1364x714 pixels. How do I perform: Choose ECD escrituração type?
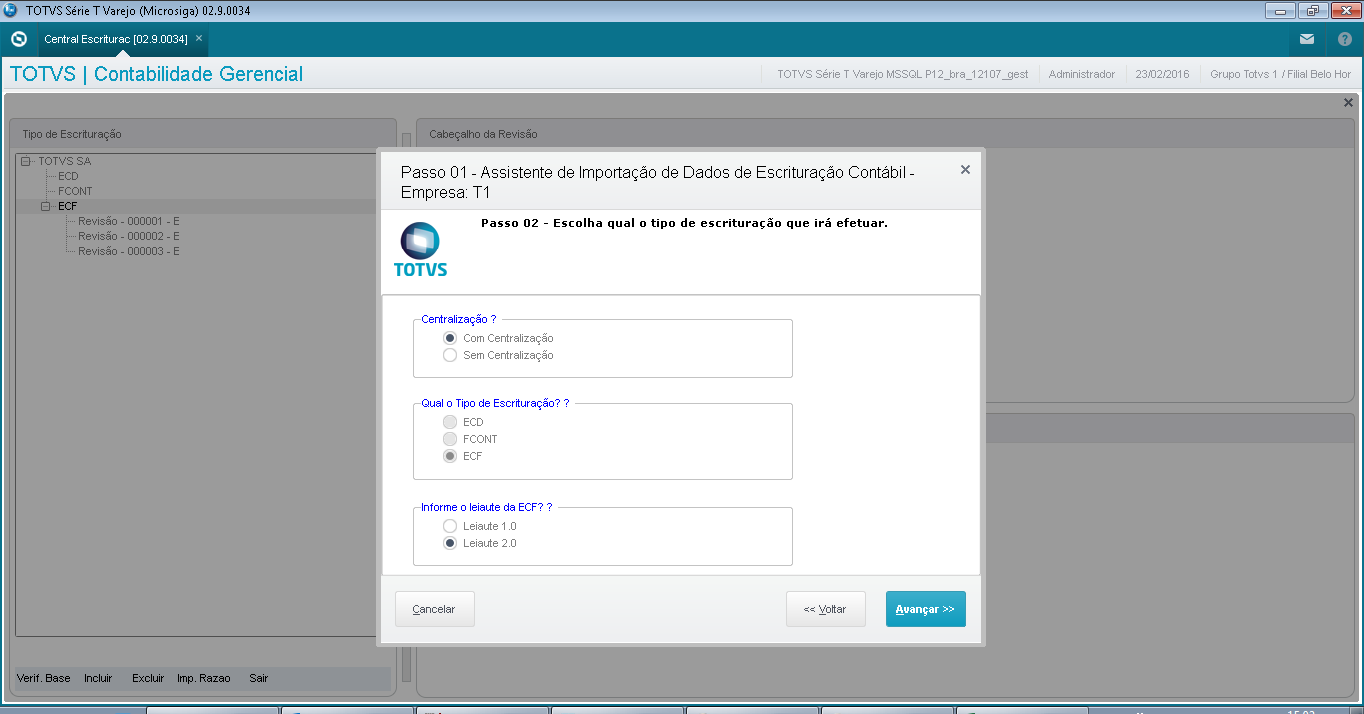[450, 422]
